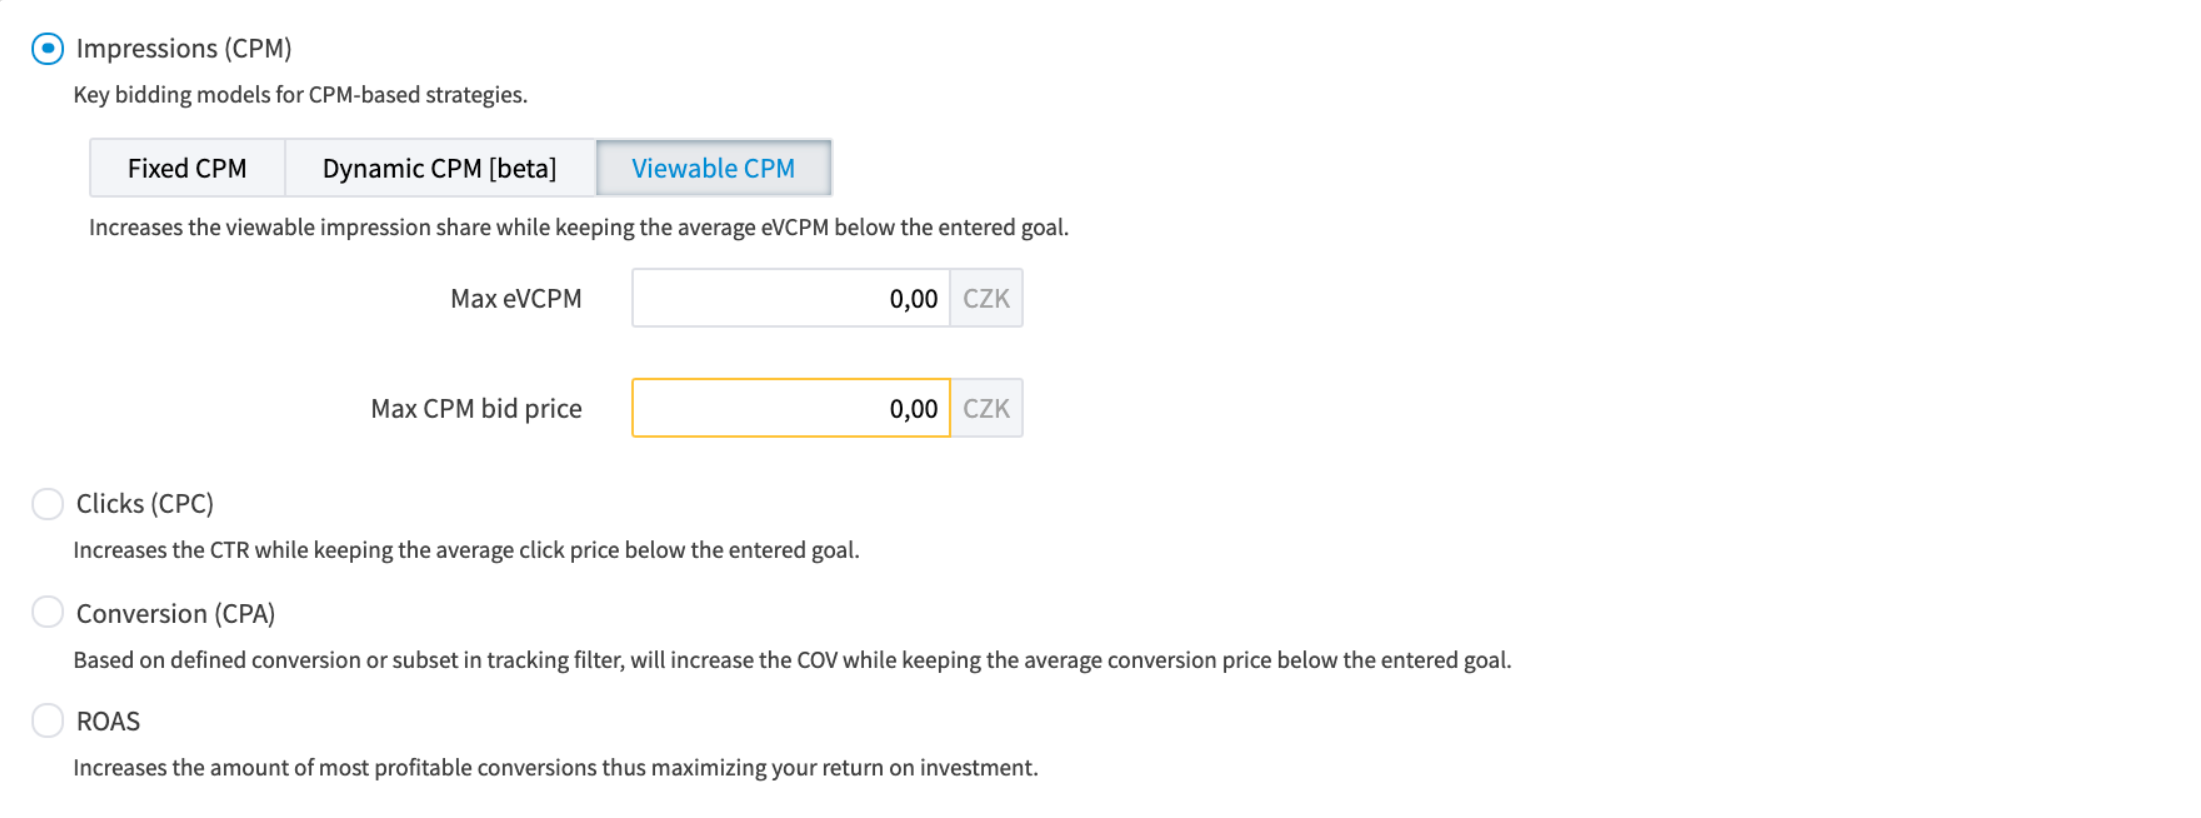Image resolution: width=2201 pixels, height=818 pixels.
Task: Click the viewable impression share description line
Action: pos(579,228)
